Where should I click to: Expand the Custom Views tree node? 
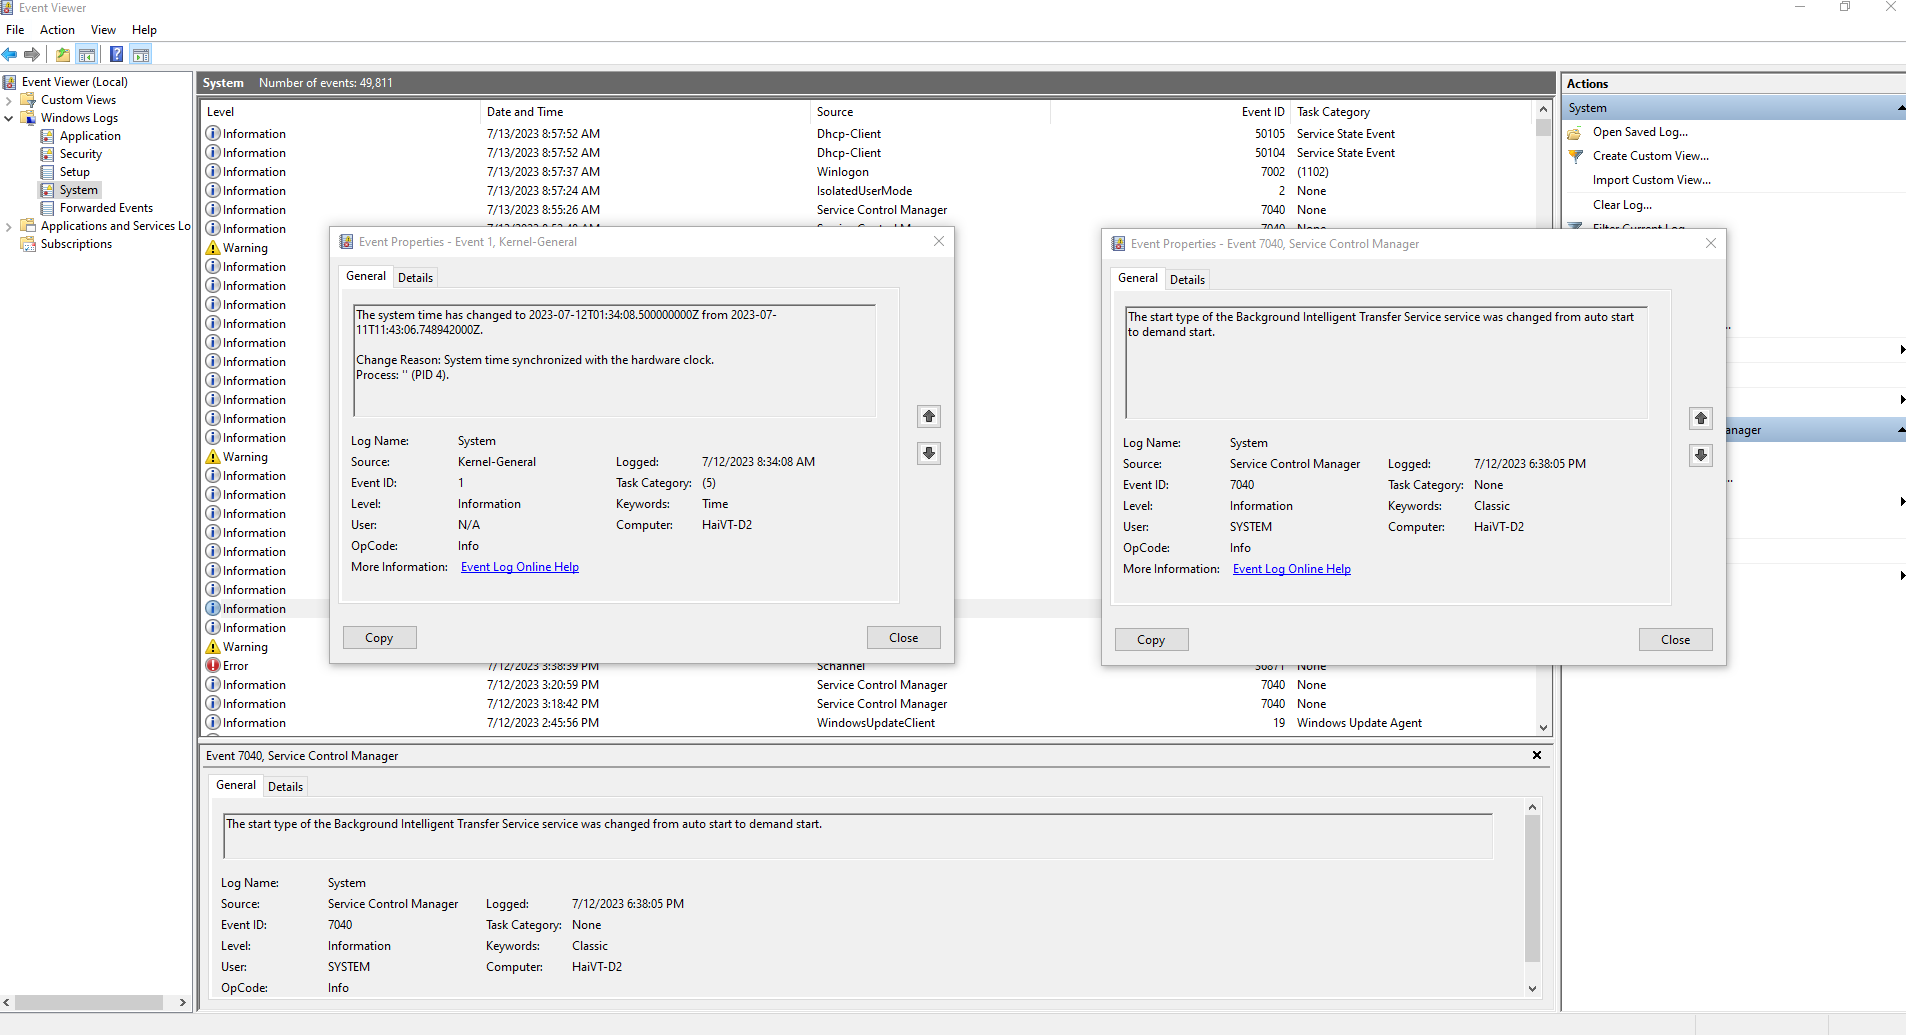[9, 100]
